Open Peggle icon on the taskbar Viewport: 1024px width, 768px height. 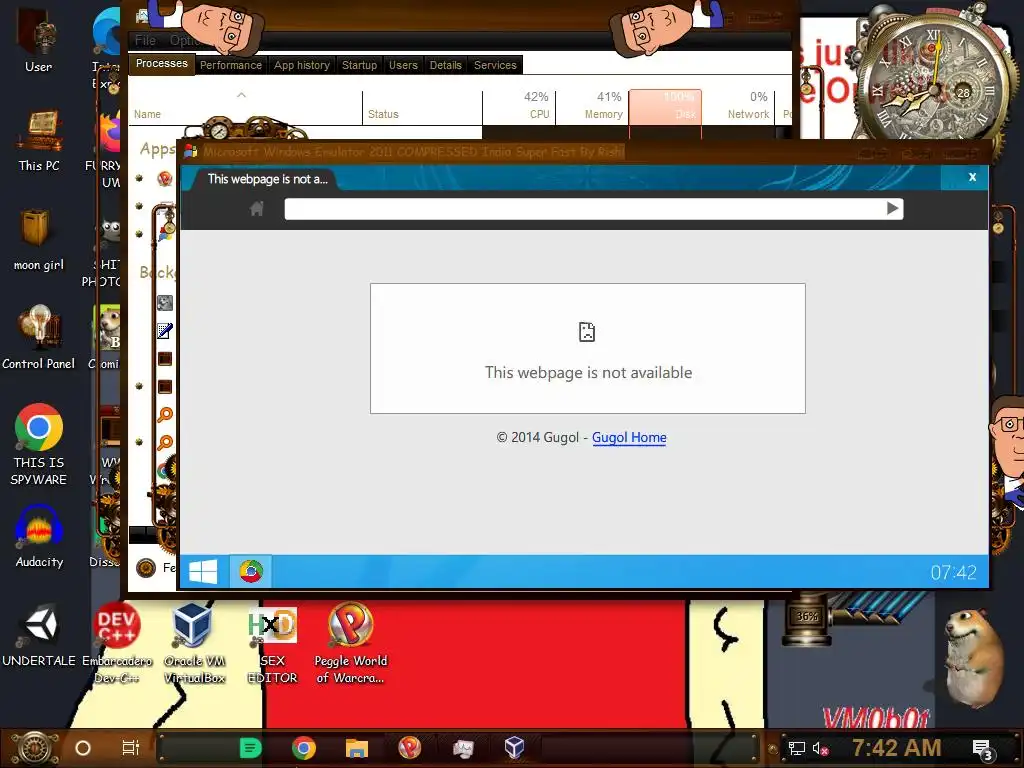pyautogui.click(x=409, y=748)
